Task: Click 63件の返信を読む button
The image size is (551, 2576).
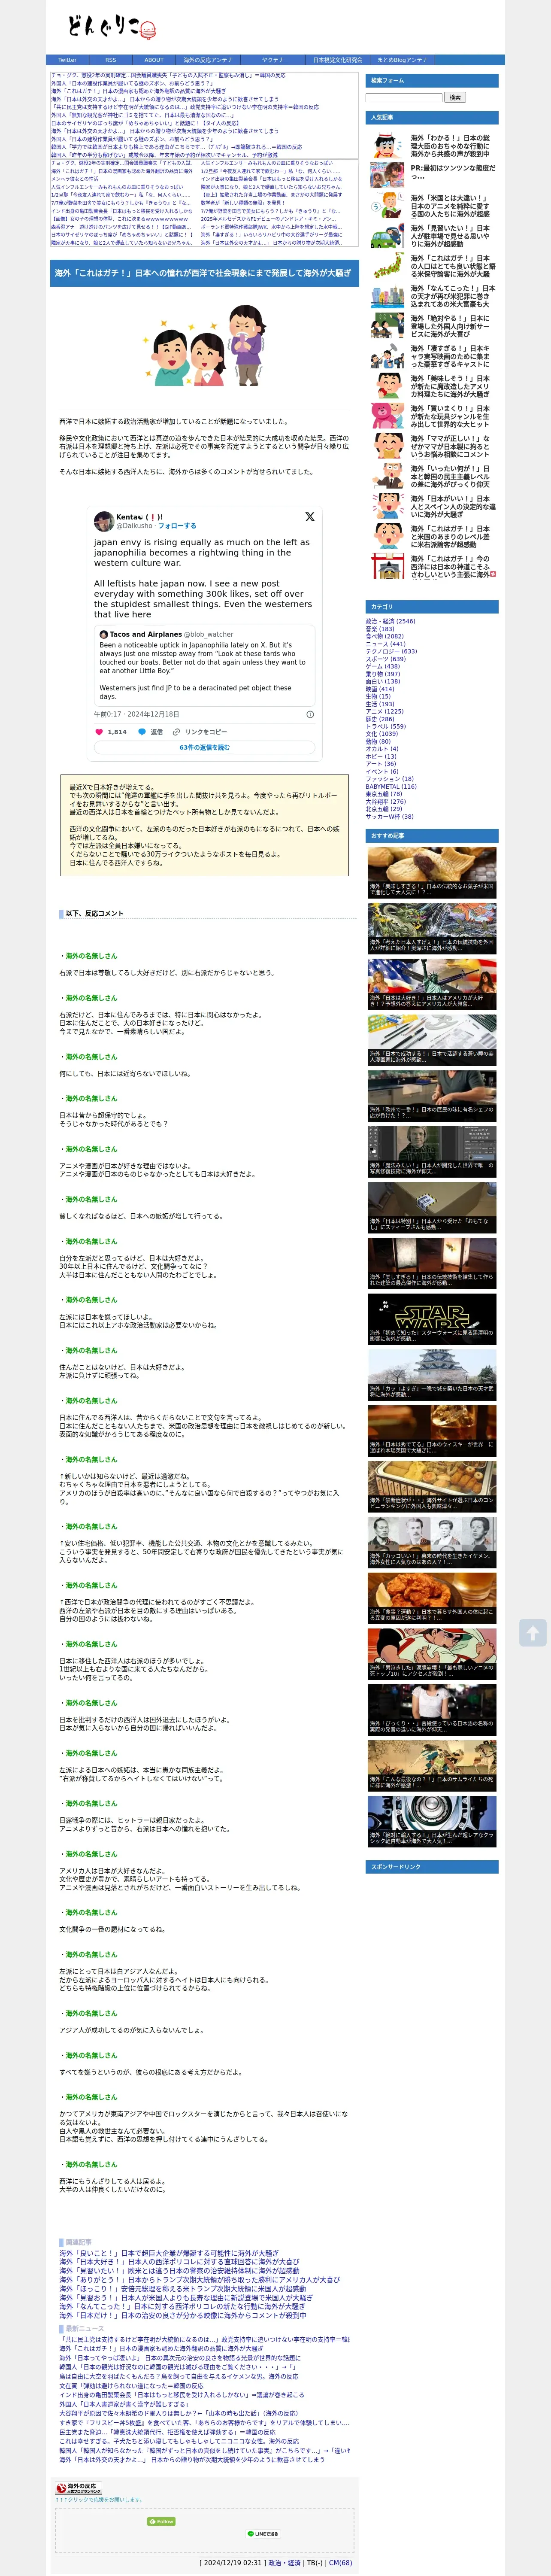Action: click(x=204, y=747)
